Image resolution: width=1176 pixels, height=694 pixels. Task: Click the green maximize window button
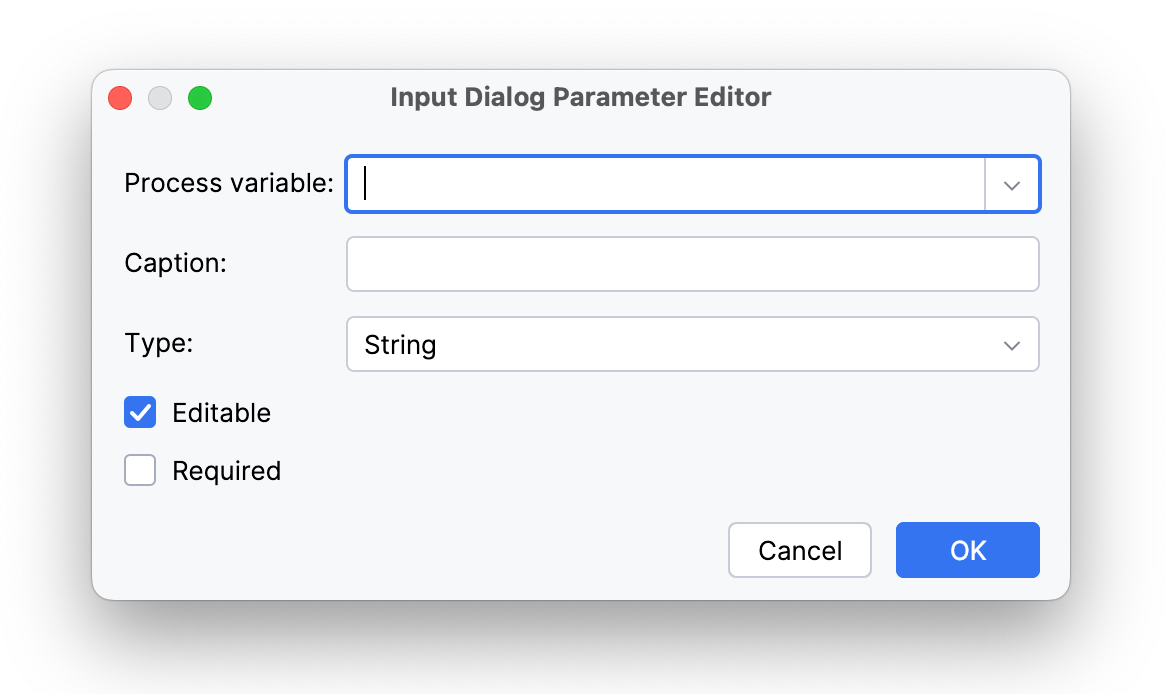click(200, 98)
